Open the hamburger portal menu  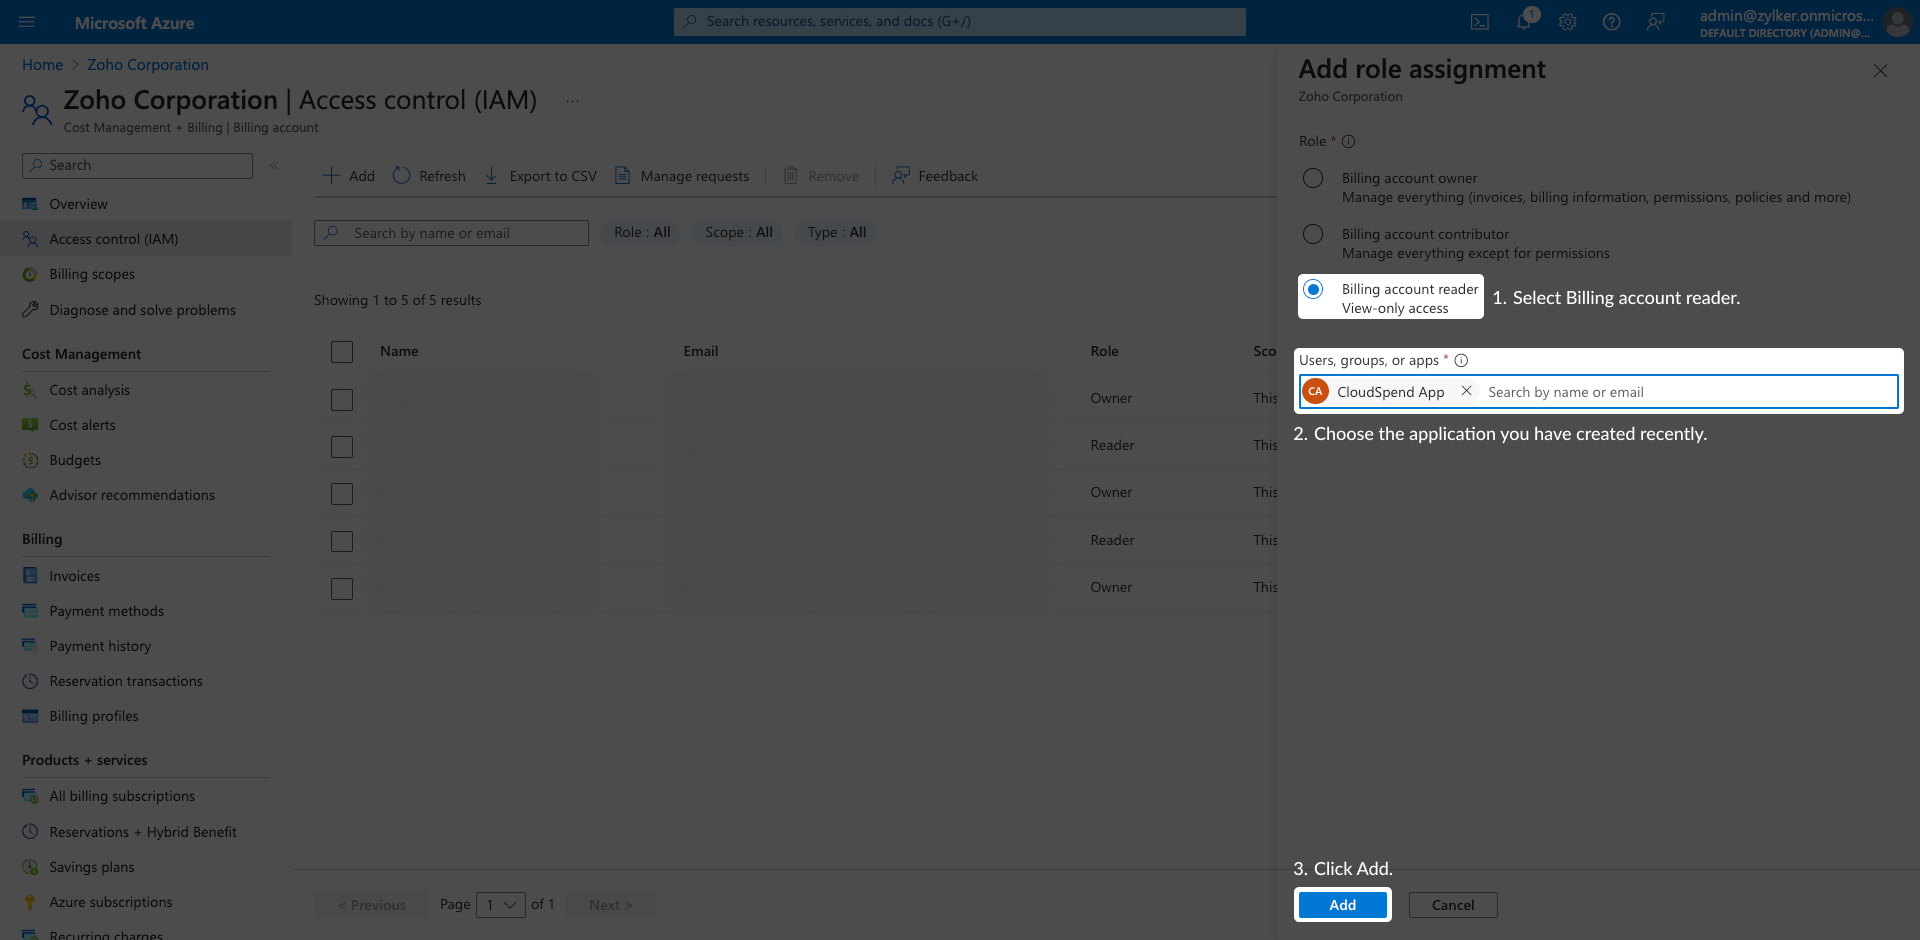(x=27, y=22)
